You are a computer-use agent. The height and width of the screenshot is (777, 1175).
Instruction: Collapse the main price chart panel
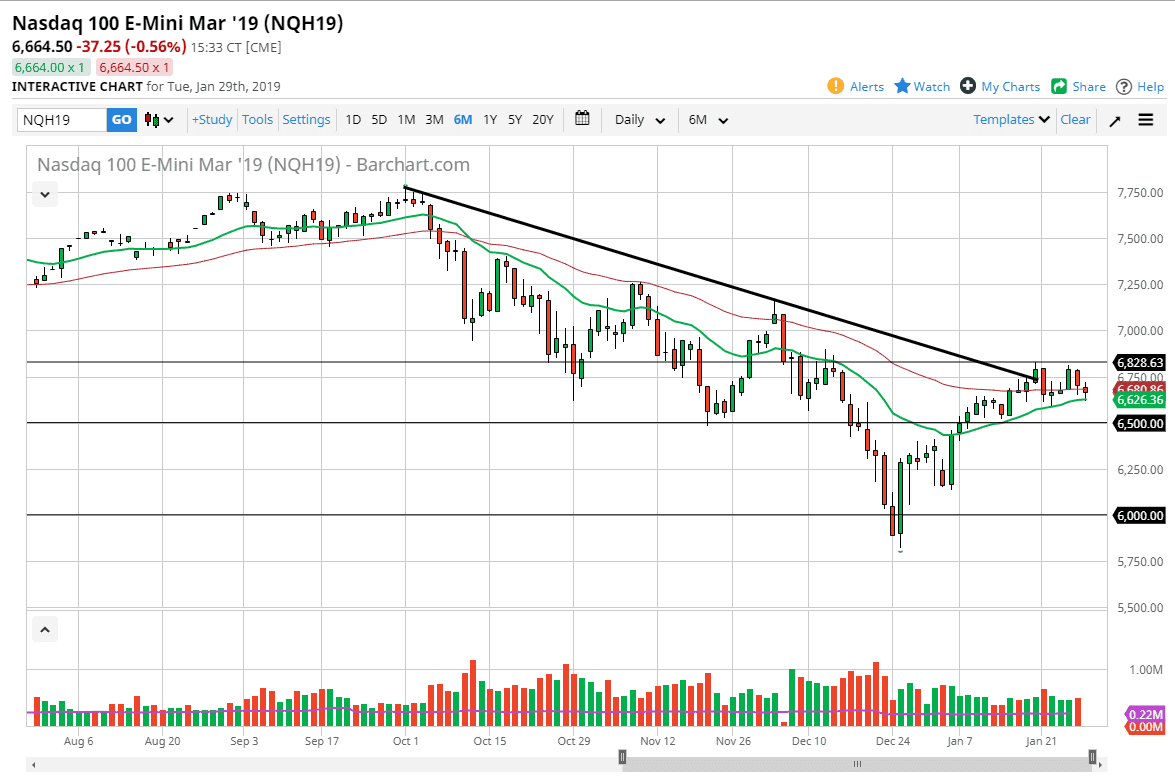[44, 194]
